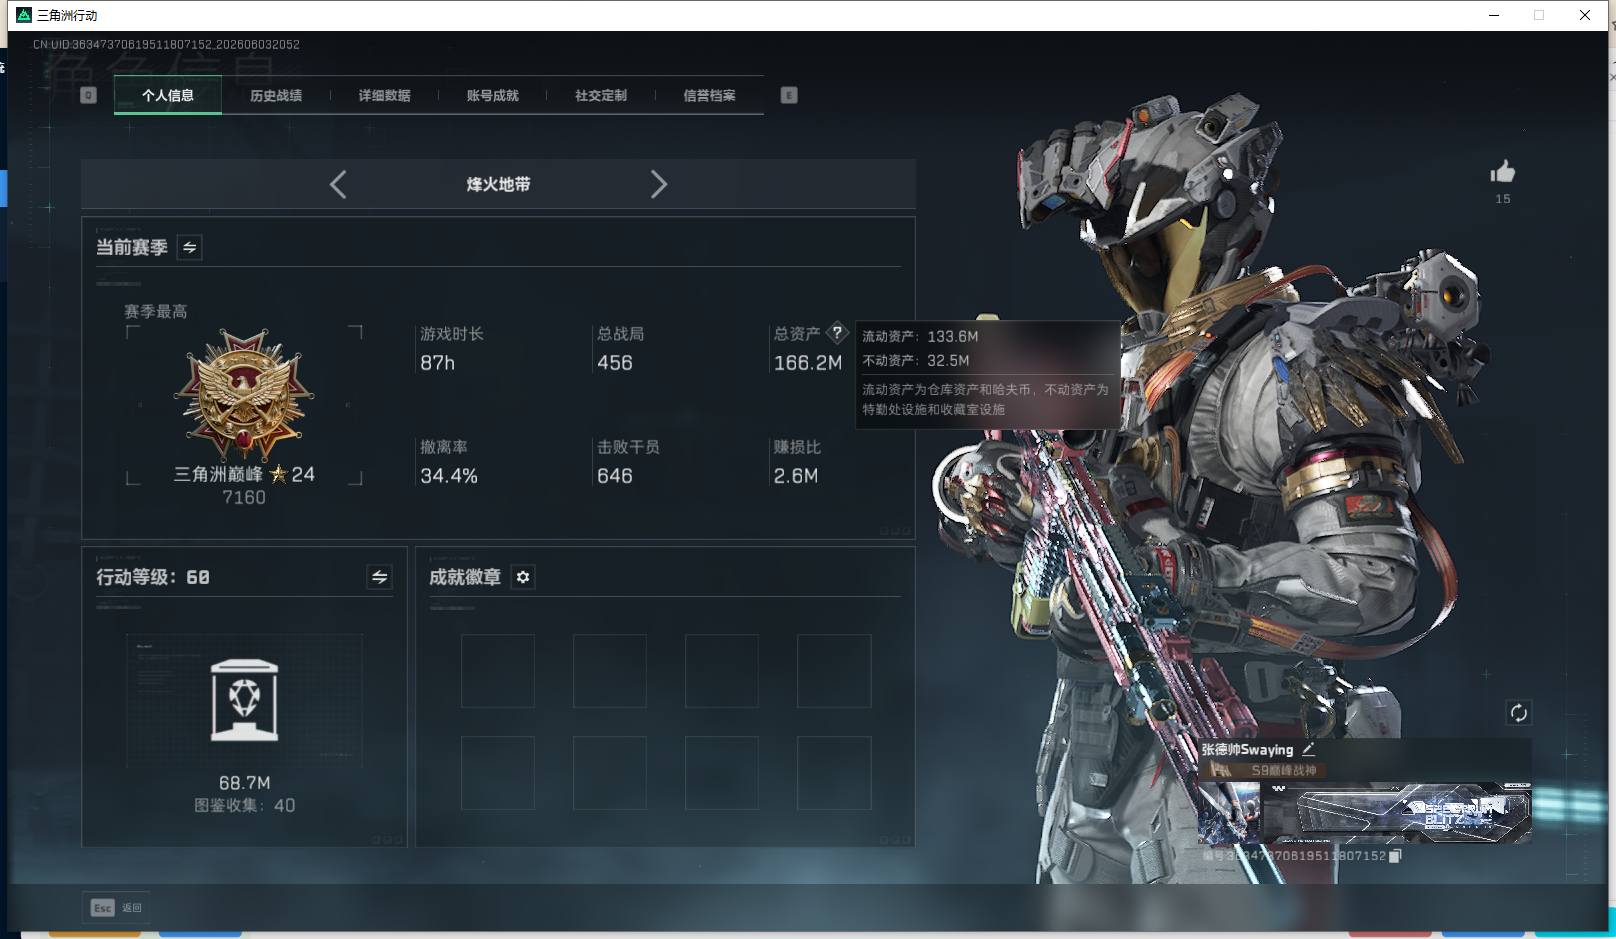The image size is (1616, 939).
Task: Click the CN UID text at top
Action: point(166,44)
